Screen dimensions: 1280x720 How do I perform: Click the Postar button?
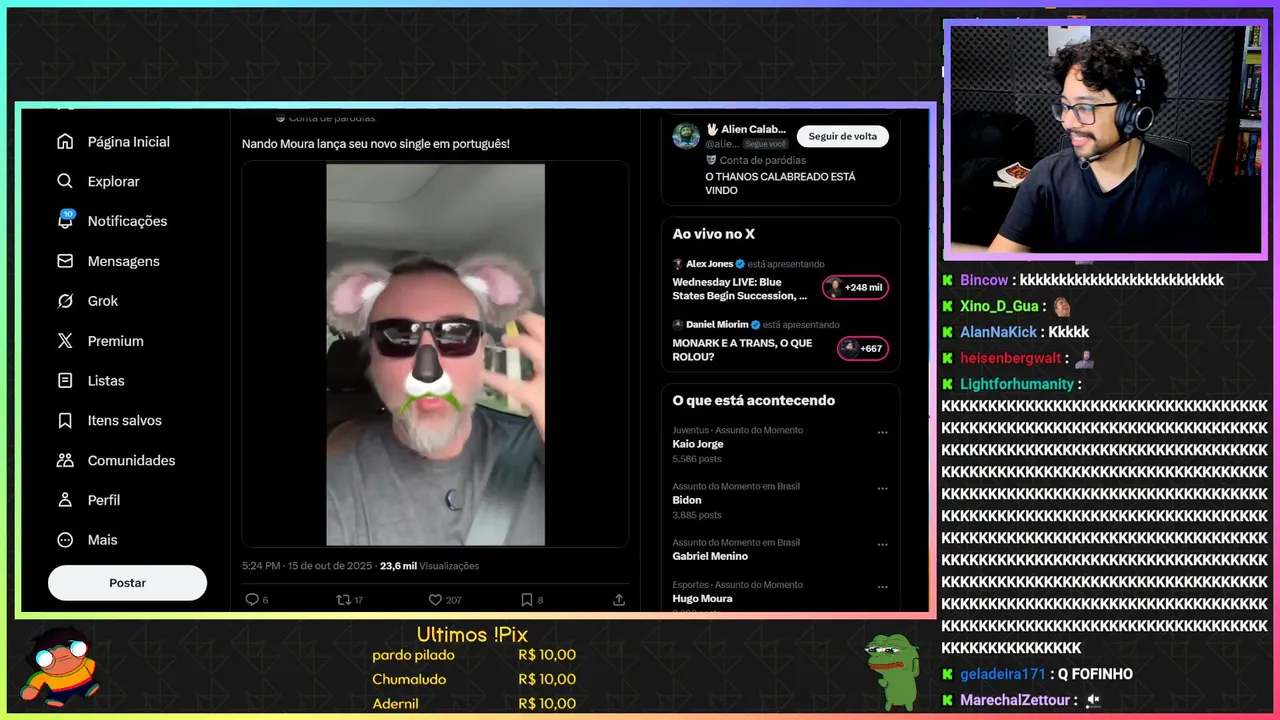pos(127,583)
